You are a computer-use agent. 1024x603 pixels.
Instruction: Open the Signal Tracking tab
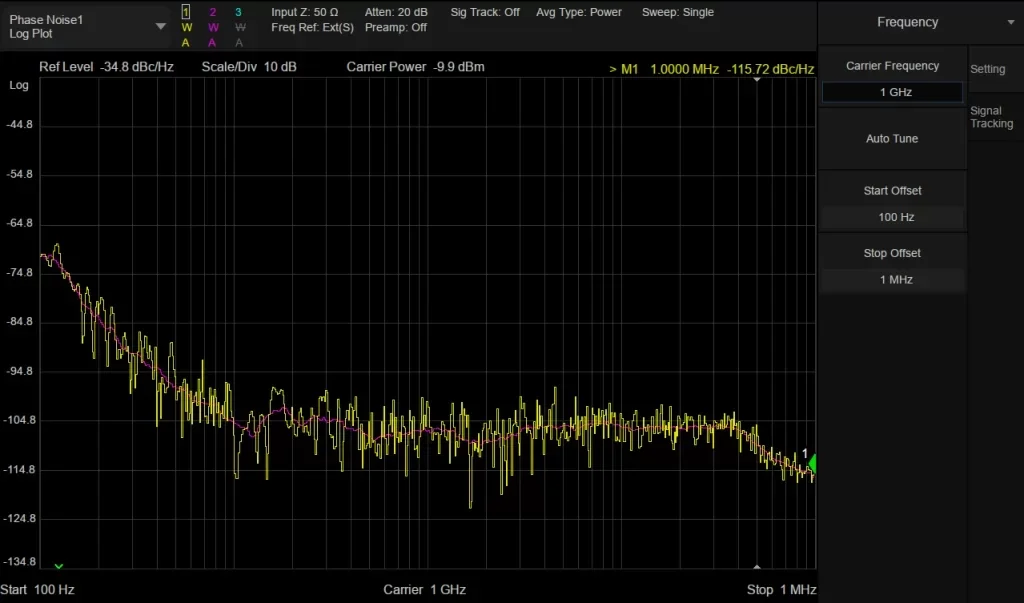click(x=991, y=117)
